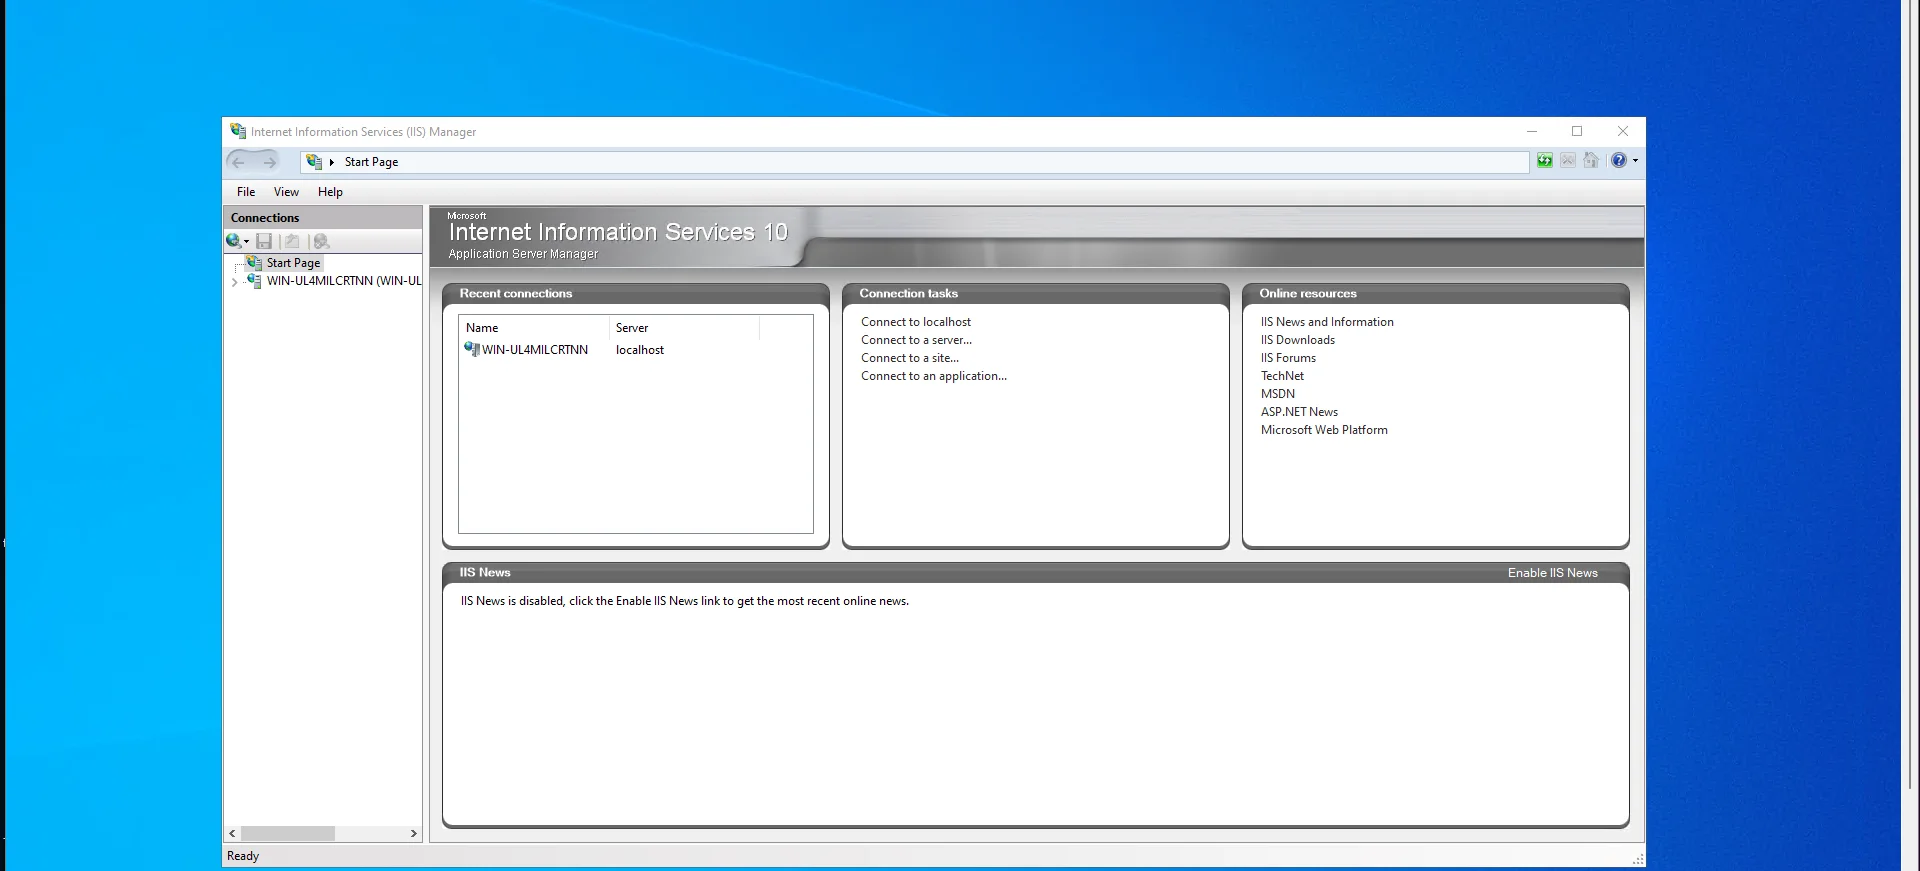This screenshot has height=871, width=1920.
Task: Open the IIS Downloads online resource
Action: coord(1297,340)
